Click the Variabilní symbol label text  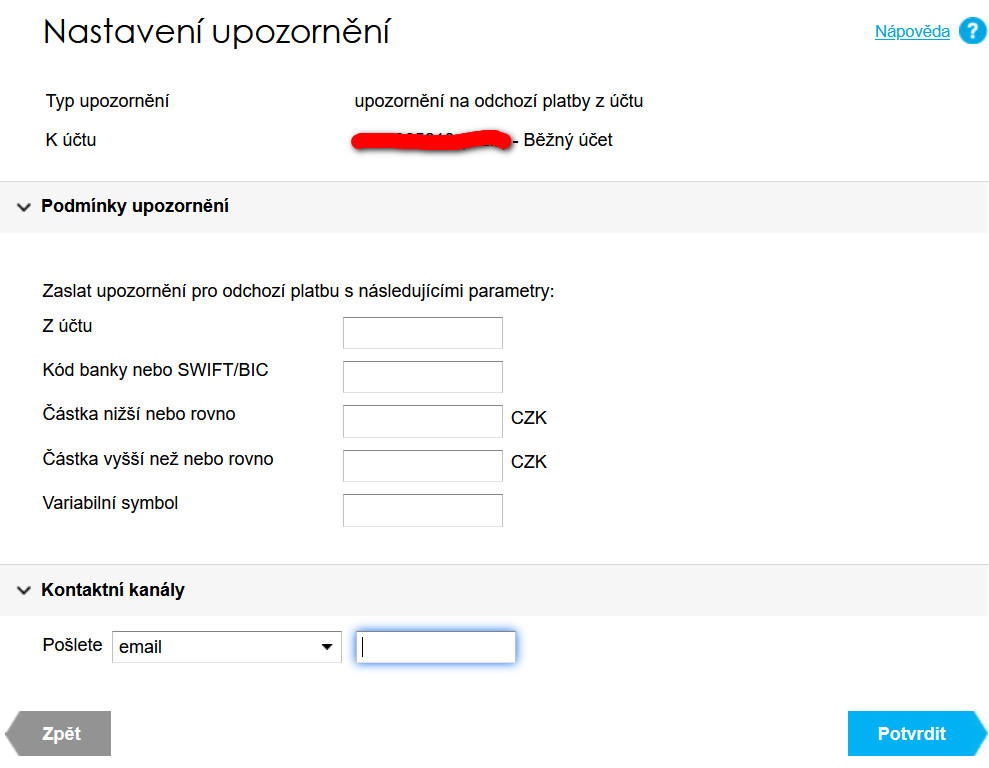[110, 504]
